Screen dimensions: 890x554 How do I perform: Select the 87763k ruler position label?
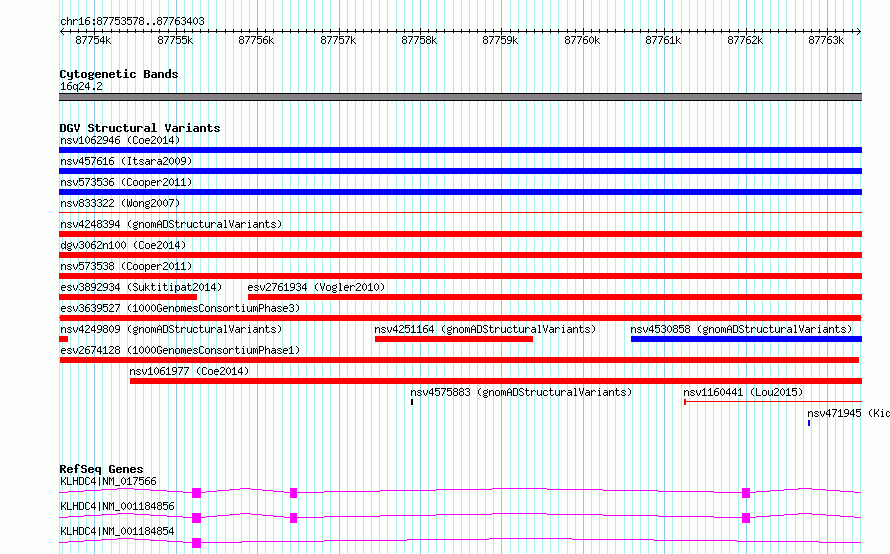tap(826, 40)
